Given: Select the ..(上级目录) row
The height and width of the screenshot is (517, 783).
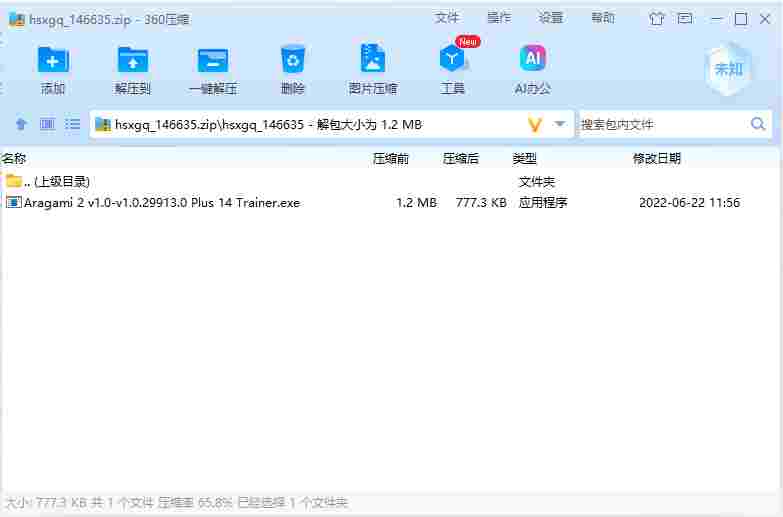Looking at the screenshot, I should pyautogui.click(x=390, y=181).
